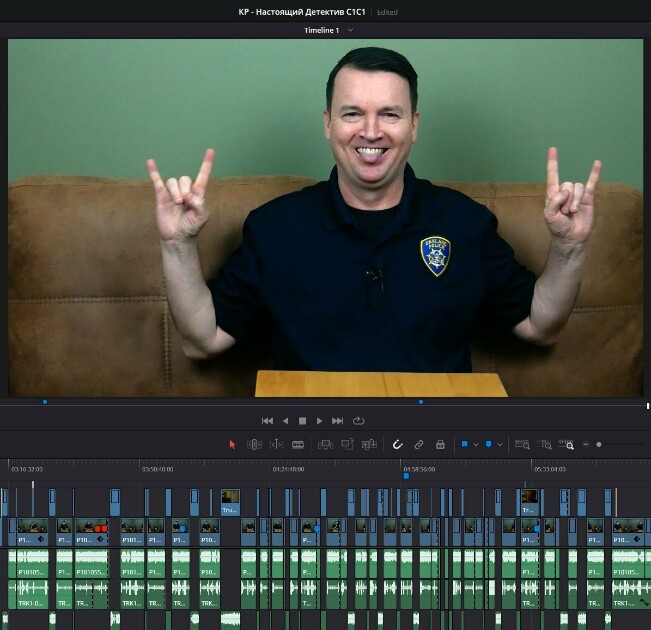Viewport: 651px width, 630px height.
Task: Click the Insert Clip icon
Action: 325,445
